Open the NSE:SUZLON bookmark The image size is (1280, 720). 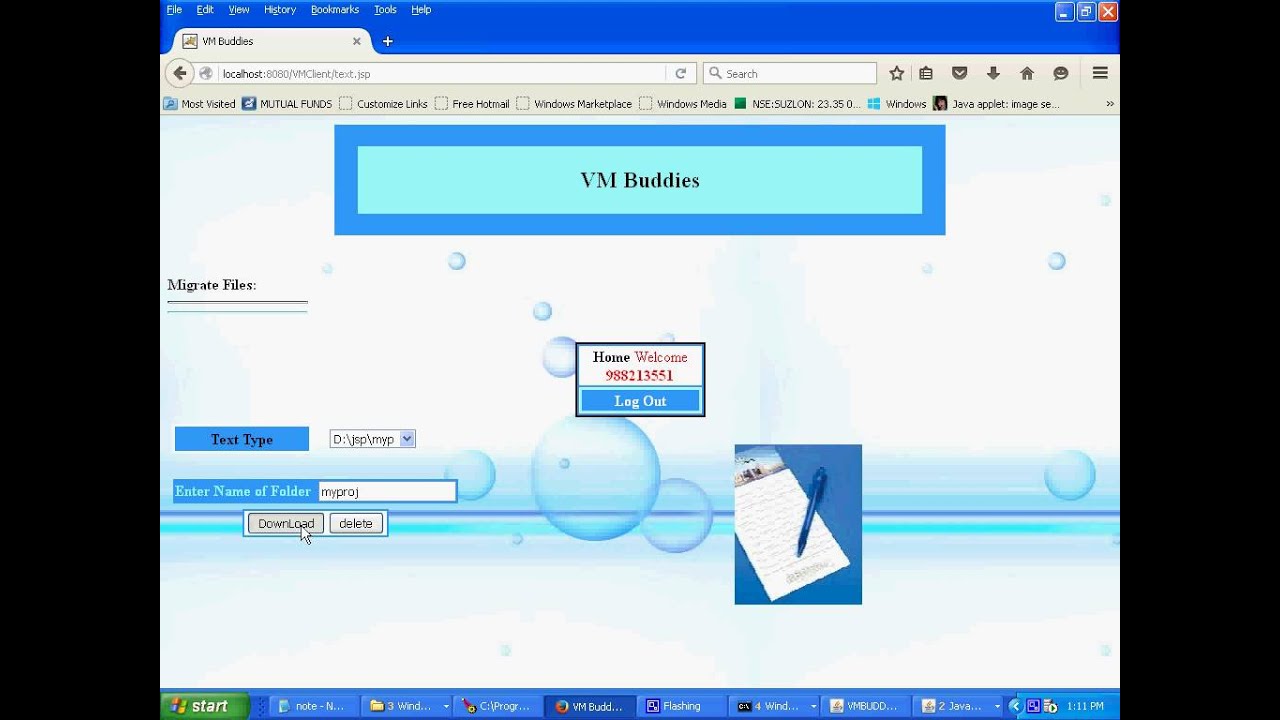(x=797, y=104)
